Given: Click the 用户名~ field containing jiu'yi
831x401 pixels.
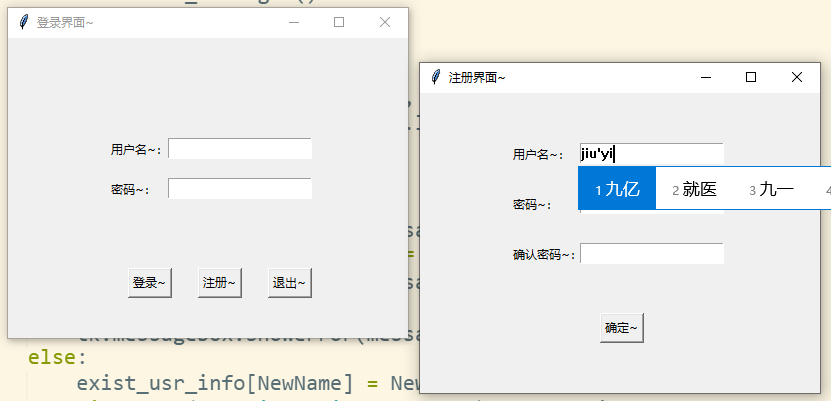Looking at the screenshot, I should (651, 154).
